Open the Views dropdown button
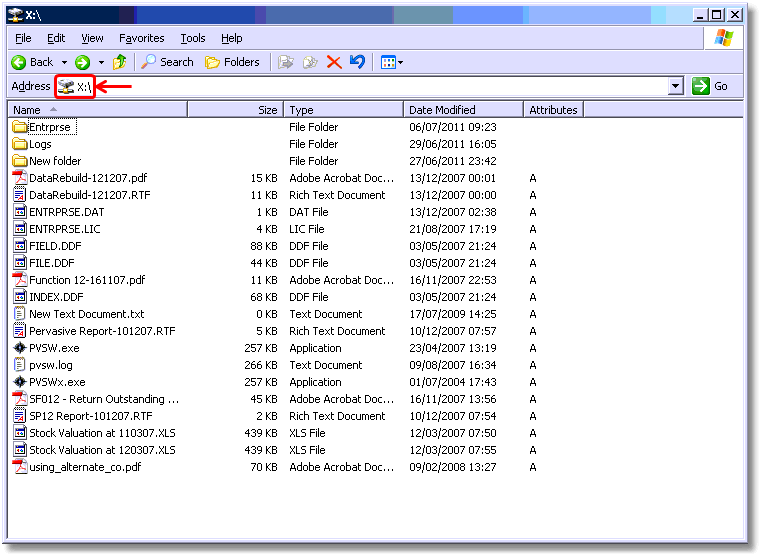 (391, 62)
